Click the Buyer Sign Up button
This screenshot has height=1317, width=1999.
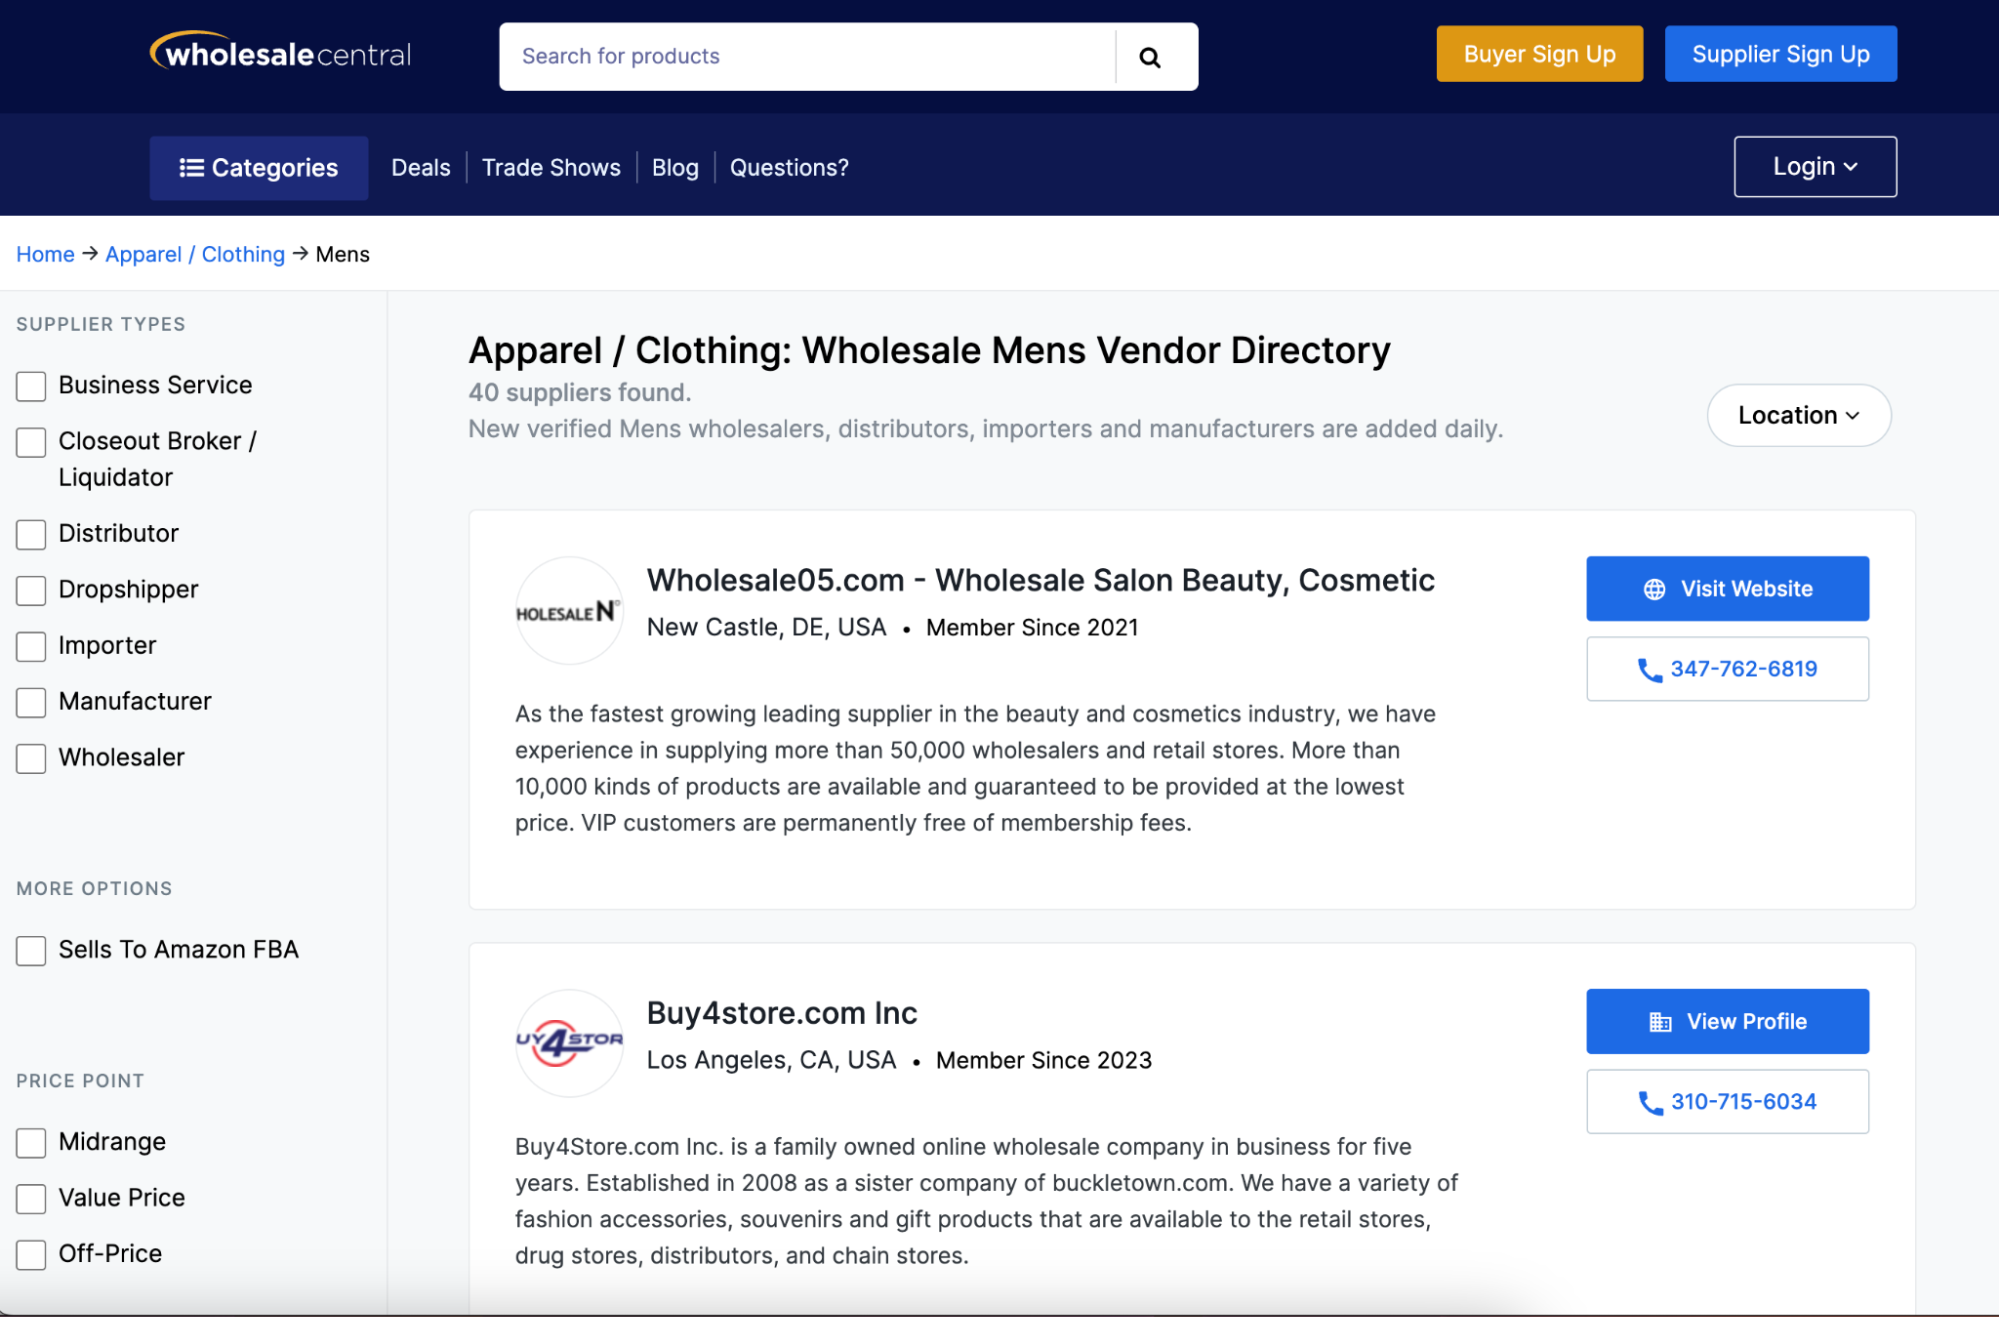click(x=1540, y=53)
